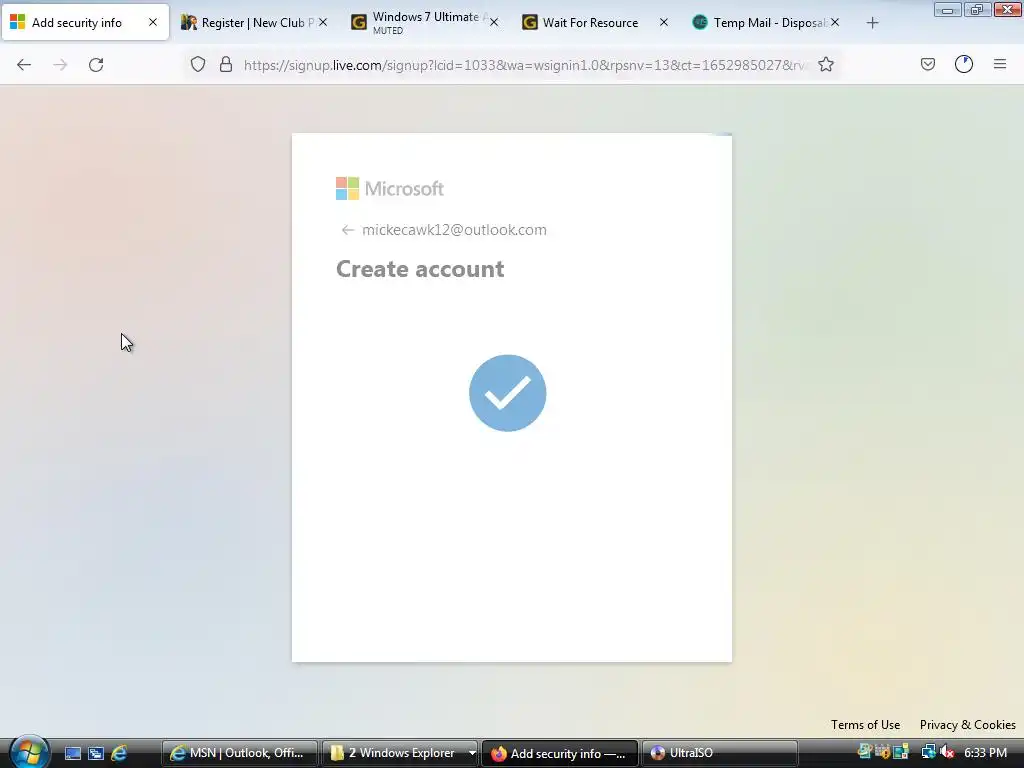Open Firefox account circle icon
The width and height of the screenshot is (1024, 768).
coord(964,64)
